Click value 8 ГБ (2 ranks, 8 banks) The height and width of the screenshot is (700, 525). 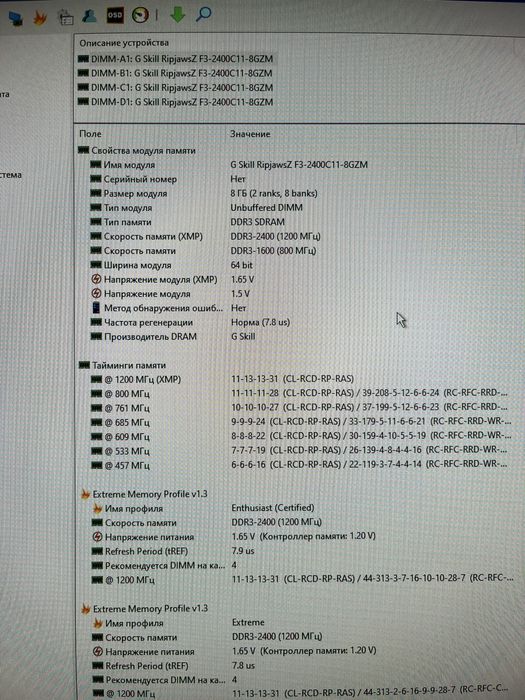coord(274,193)
